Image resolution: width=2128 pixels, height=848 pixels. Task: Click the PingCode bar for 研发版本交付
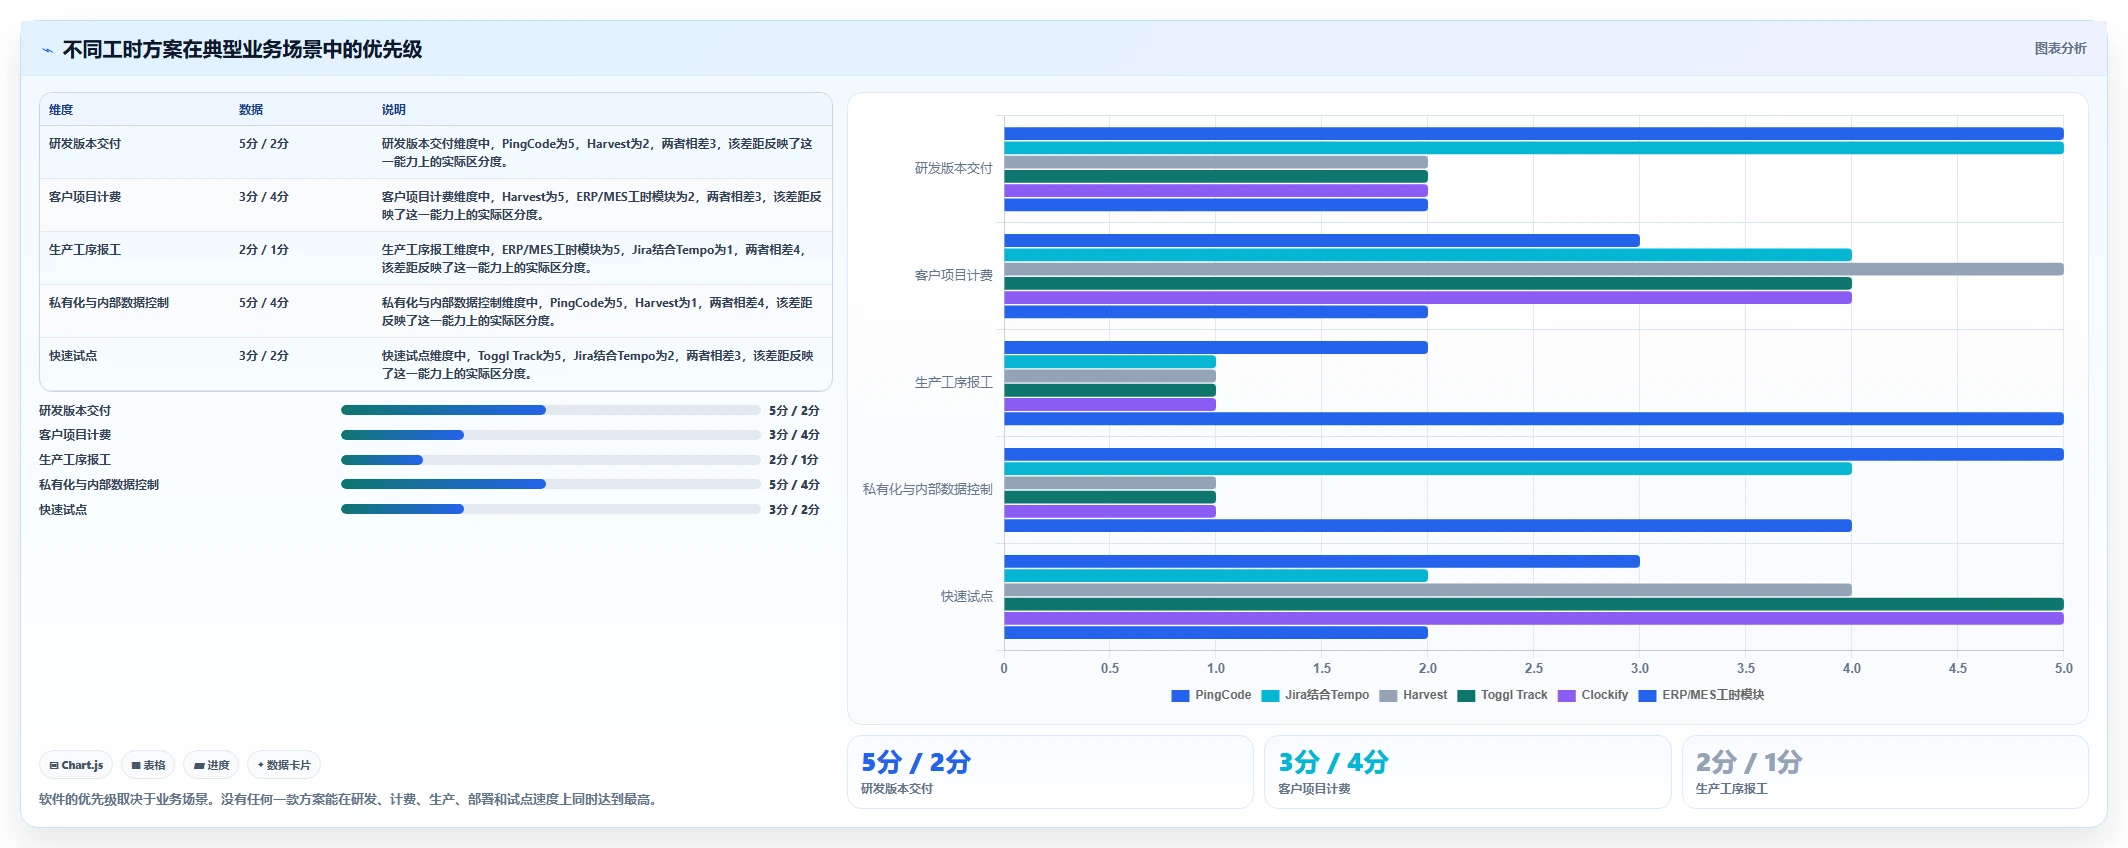(x=1534, y=134)
